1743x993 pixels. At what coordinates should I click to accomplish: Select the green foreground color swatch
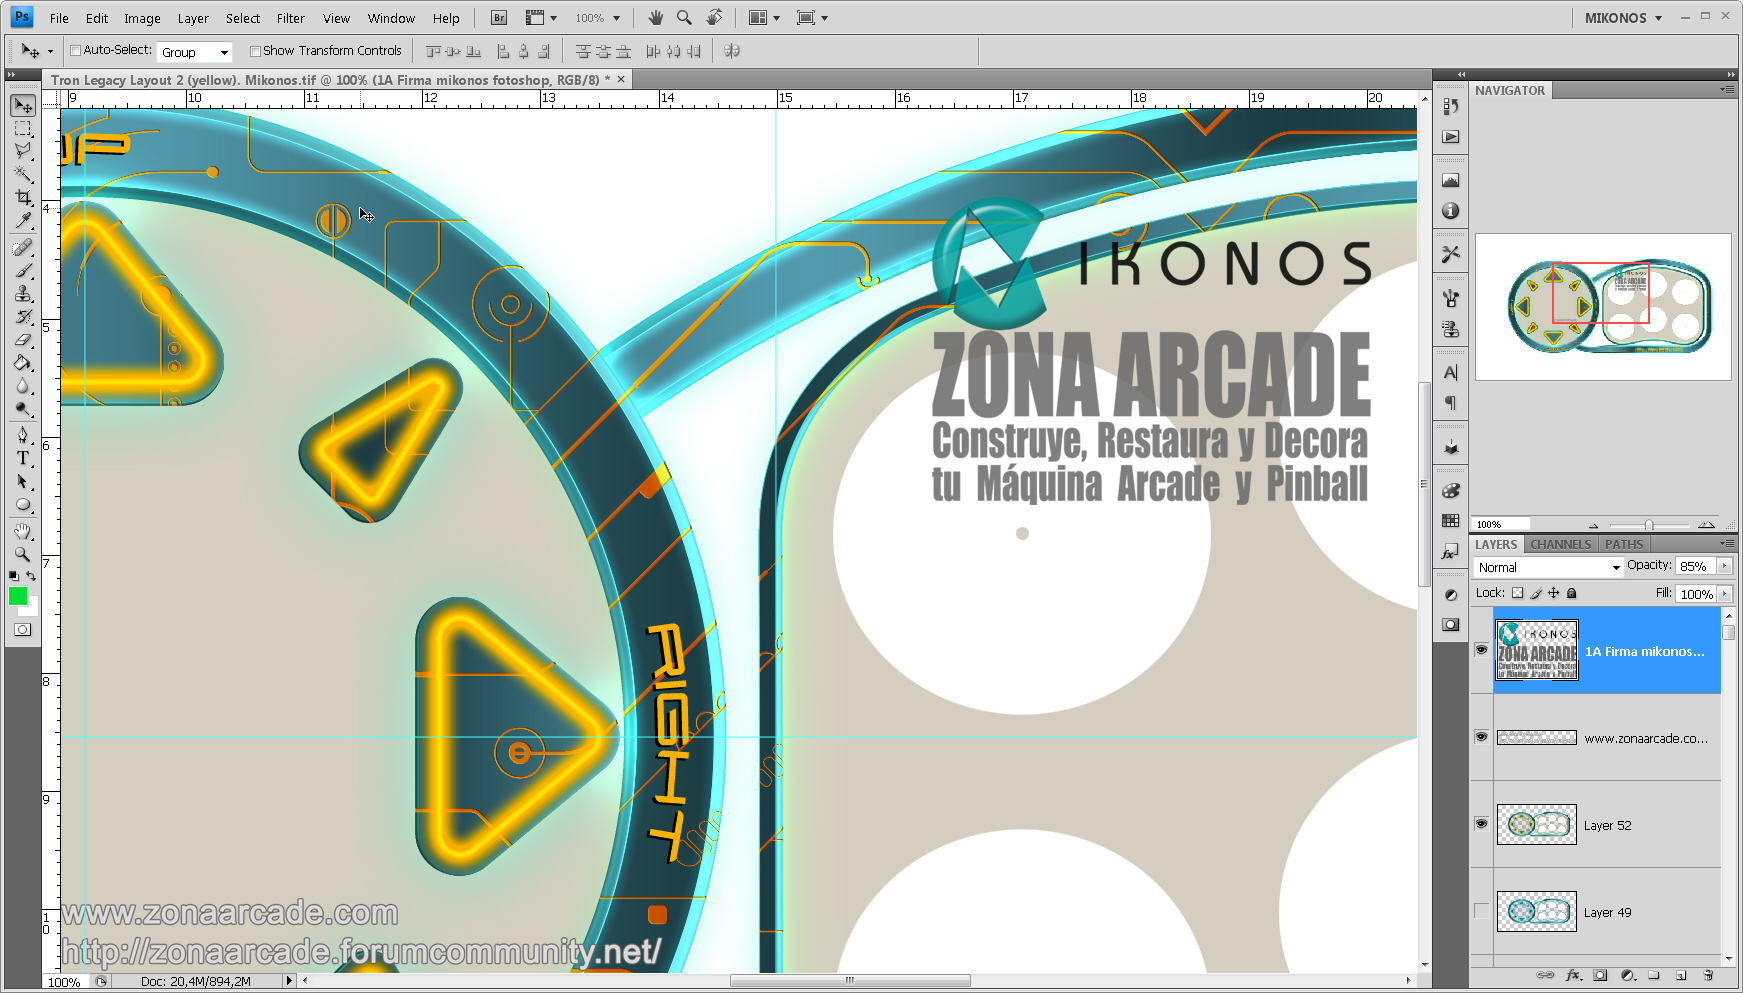pos(17,597)
